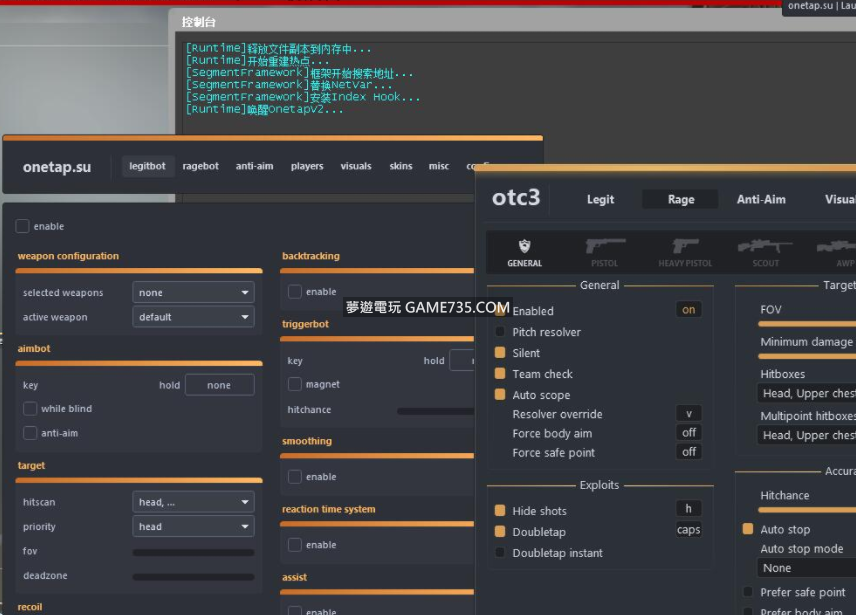
Task: Open the onetap anti-aim tab
Action: [x=254, y=166]
